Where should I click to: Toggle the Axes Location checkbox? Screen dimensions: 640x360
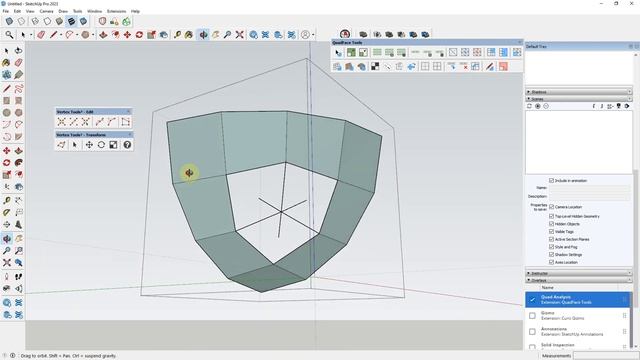[x=551, y=262]
